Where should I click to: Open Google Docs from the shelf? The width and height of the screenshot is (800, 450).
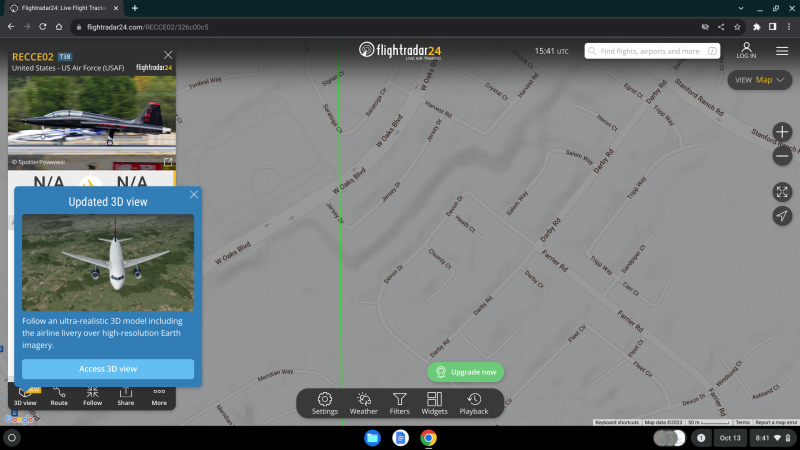click(401, 438)
